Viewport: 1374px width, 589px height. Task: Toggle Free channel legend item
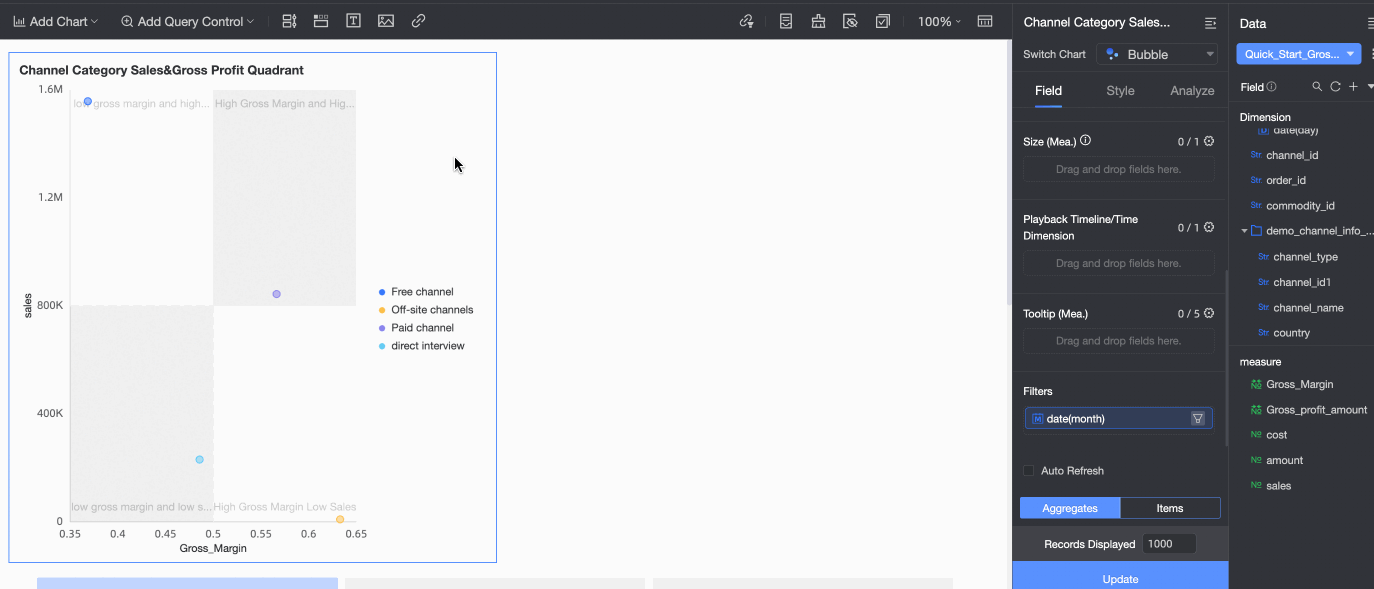[x=416, y=292]
